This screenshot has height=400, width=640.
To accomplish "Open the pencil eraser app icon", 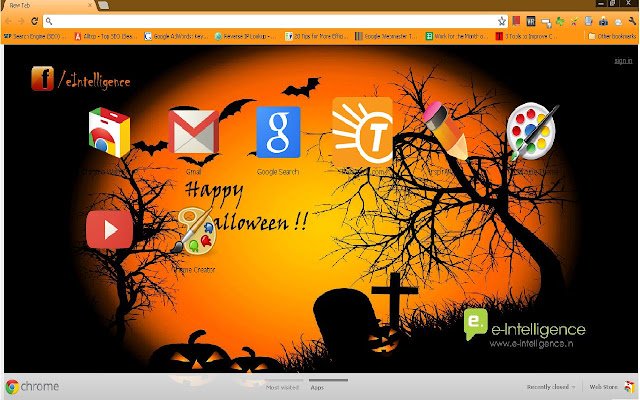I will 446,131.
